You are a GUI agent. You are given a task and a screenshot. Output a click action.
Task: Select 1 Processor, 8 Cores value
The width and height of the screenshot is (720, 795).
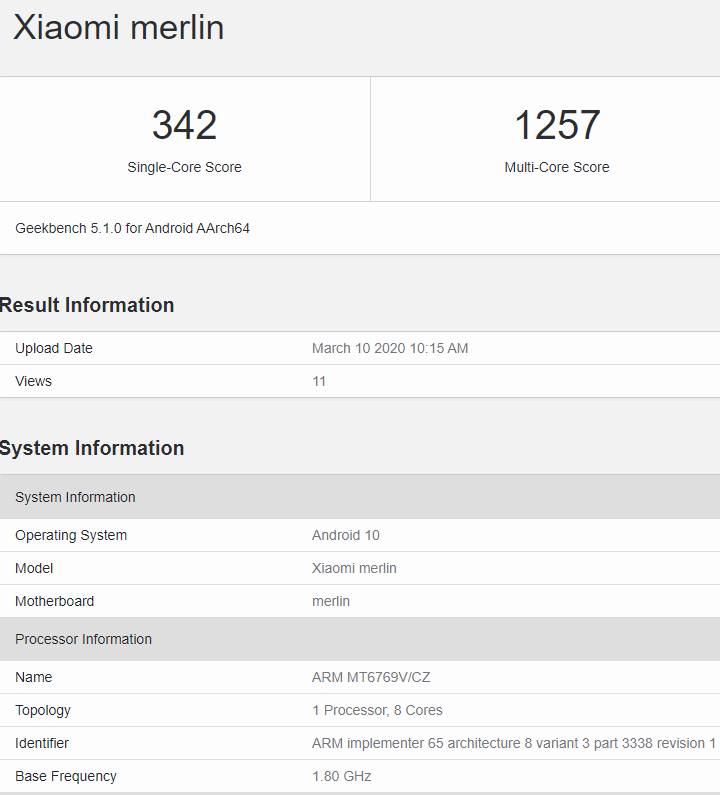point(377,710)
